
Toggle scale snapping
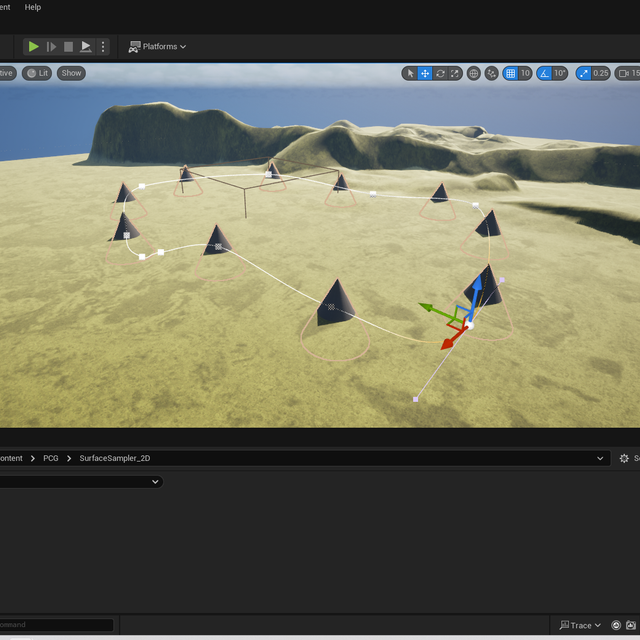tap(583, 73)
